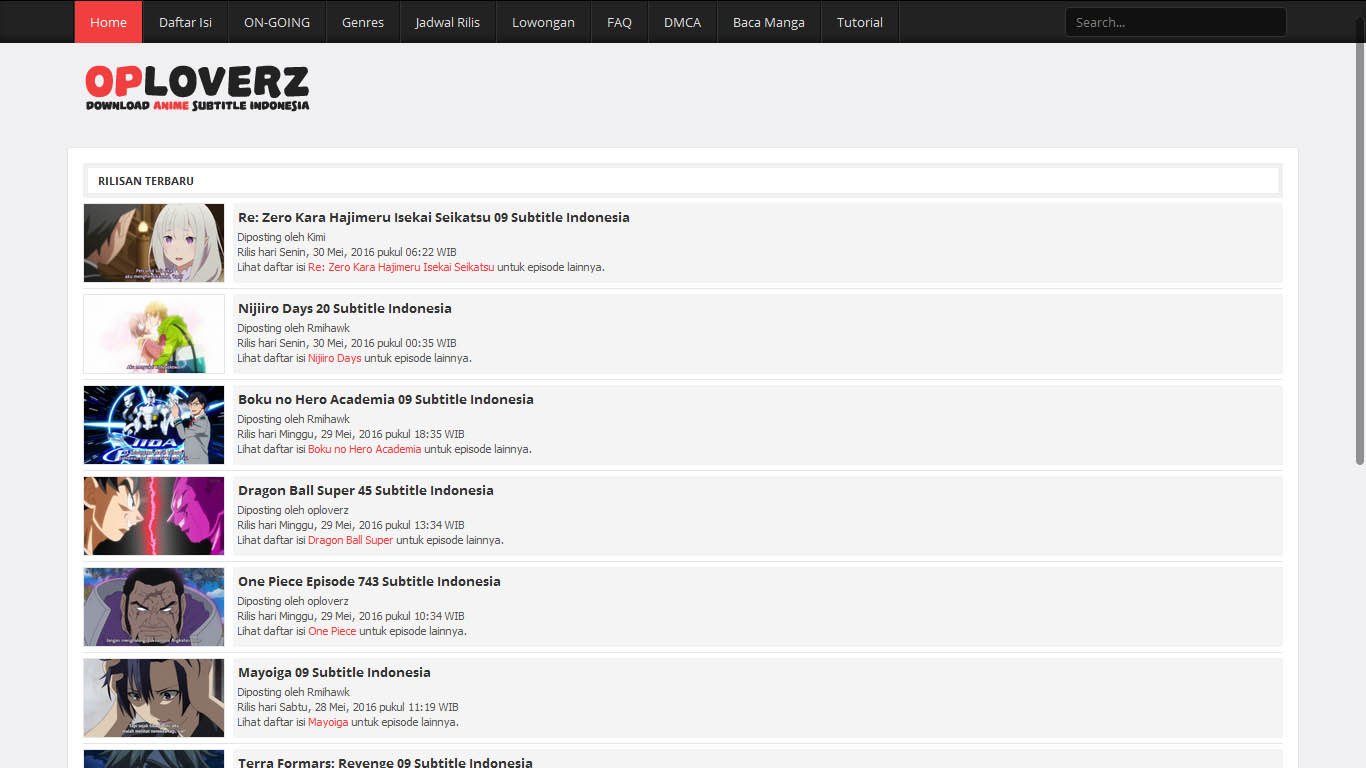Open the Tutorial menu item
This screenshot has height=768, width=1366.
pos(860,22)
